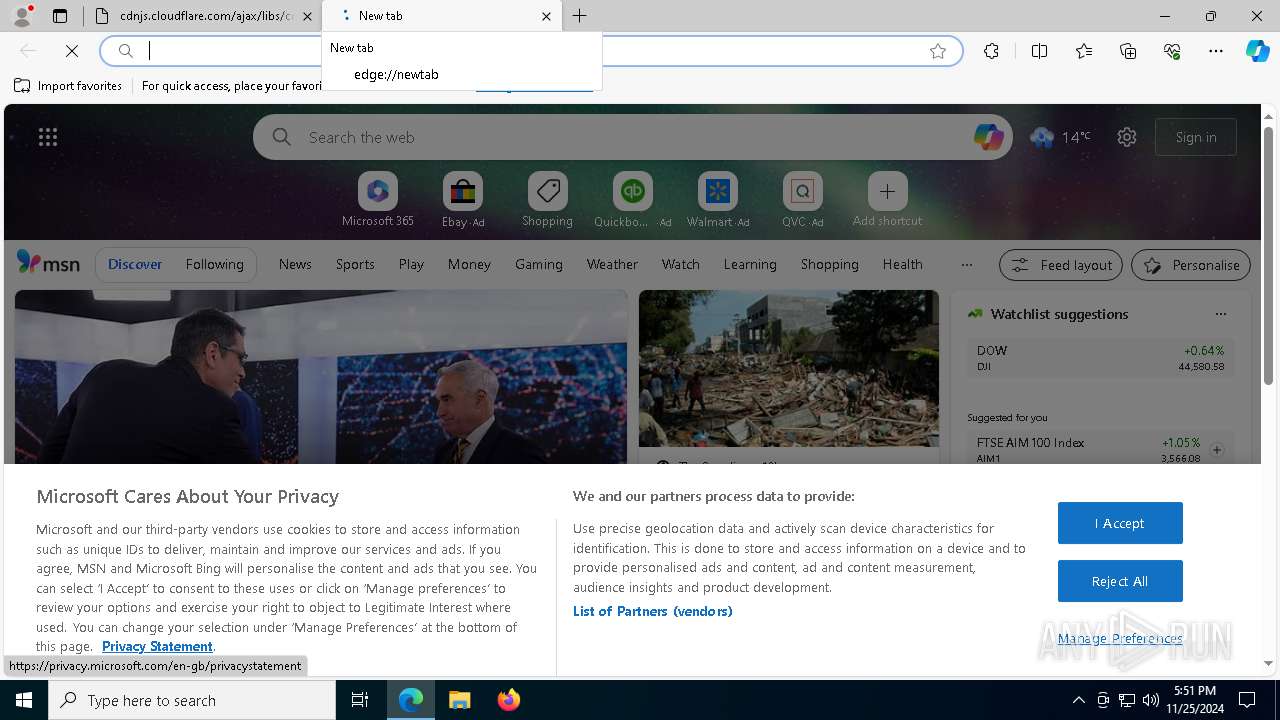This screenshot has width=1280, height=720.
Task: Click the Import favorites button
Action: (x=68, y=86)
